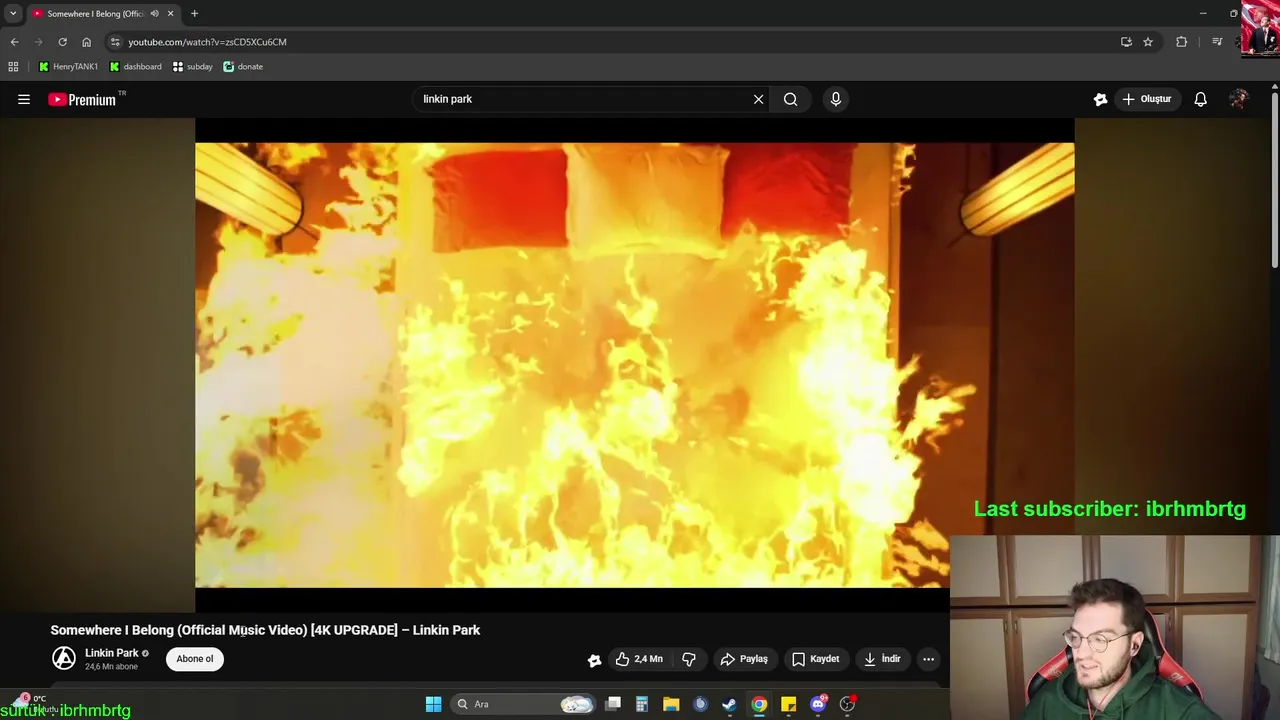The height and width of the screenshot is (720, 1280).
Task: Select the video title text
Action: 265,630
